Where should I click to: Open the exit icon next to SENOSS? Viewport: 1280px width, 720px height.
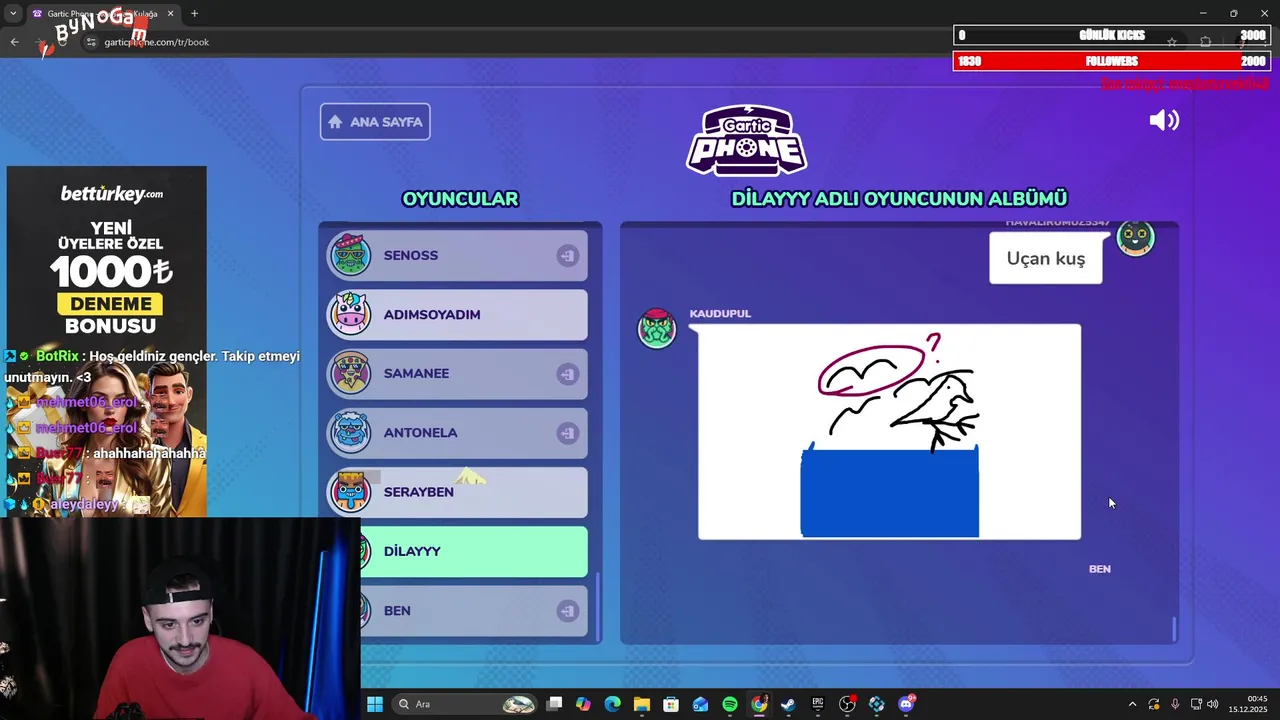coord(567,256)
